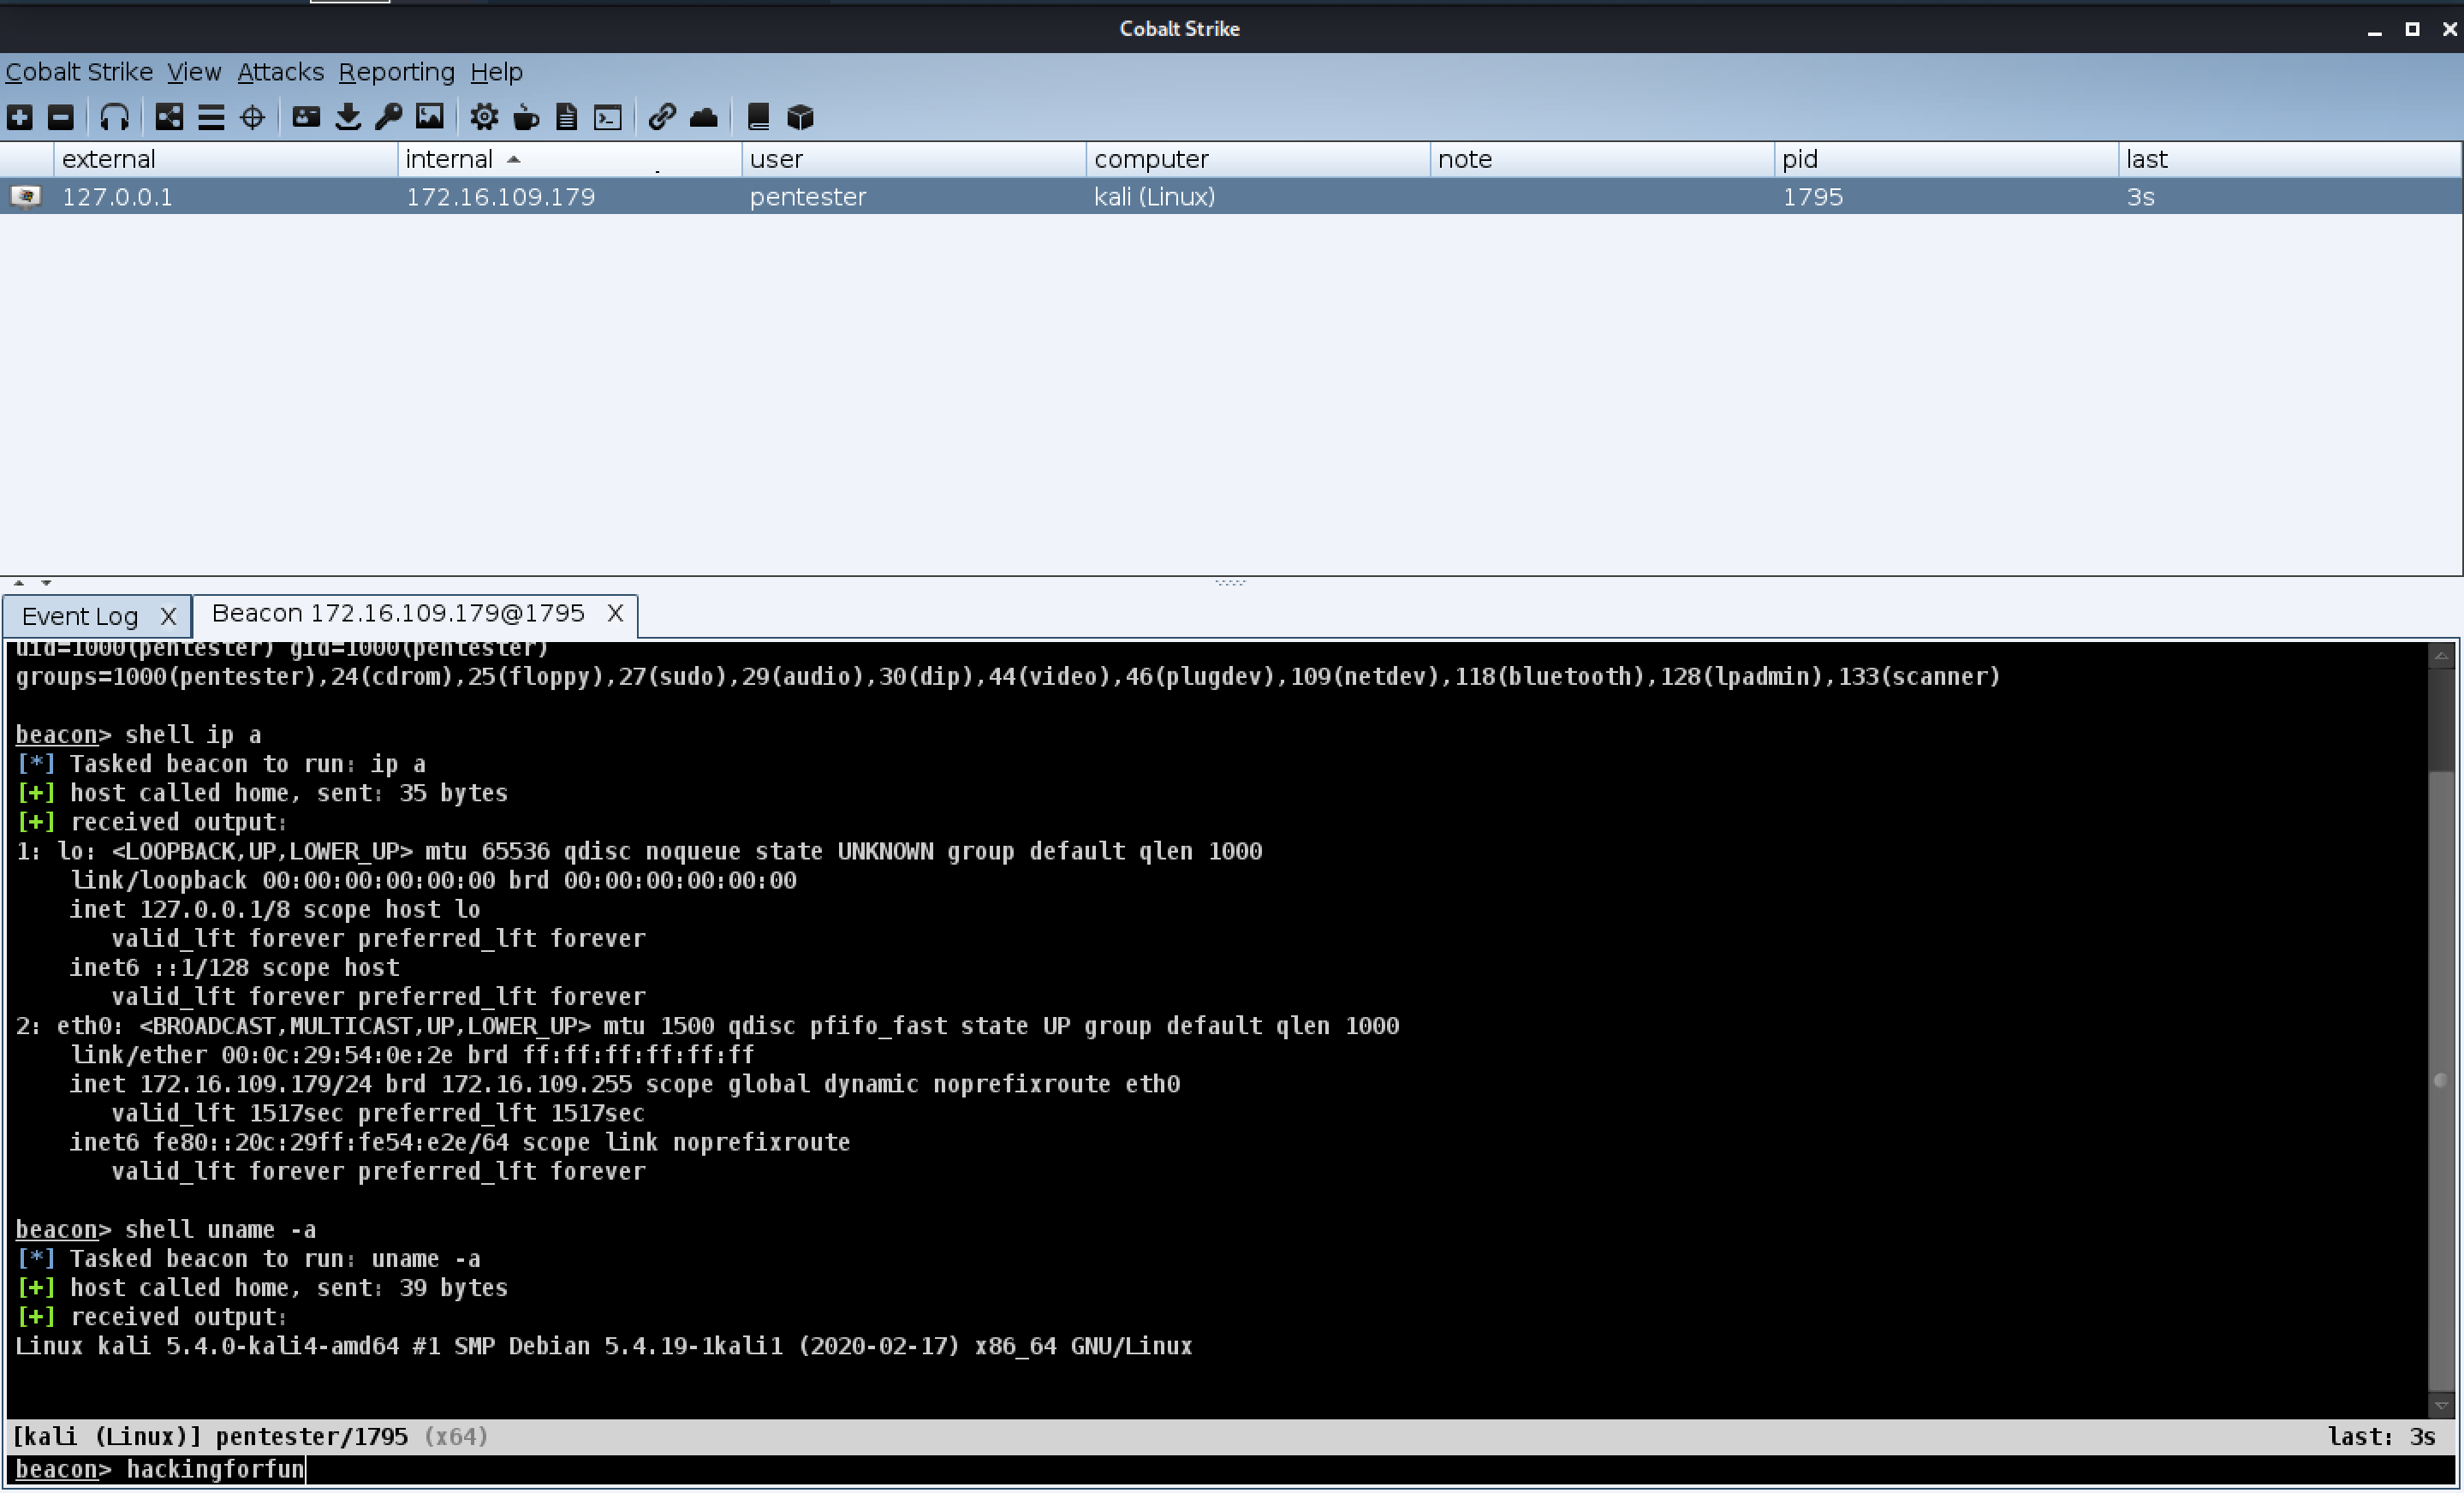Click the small down arrow at the divider

click(x=46, y=582)
